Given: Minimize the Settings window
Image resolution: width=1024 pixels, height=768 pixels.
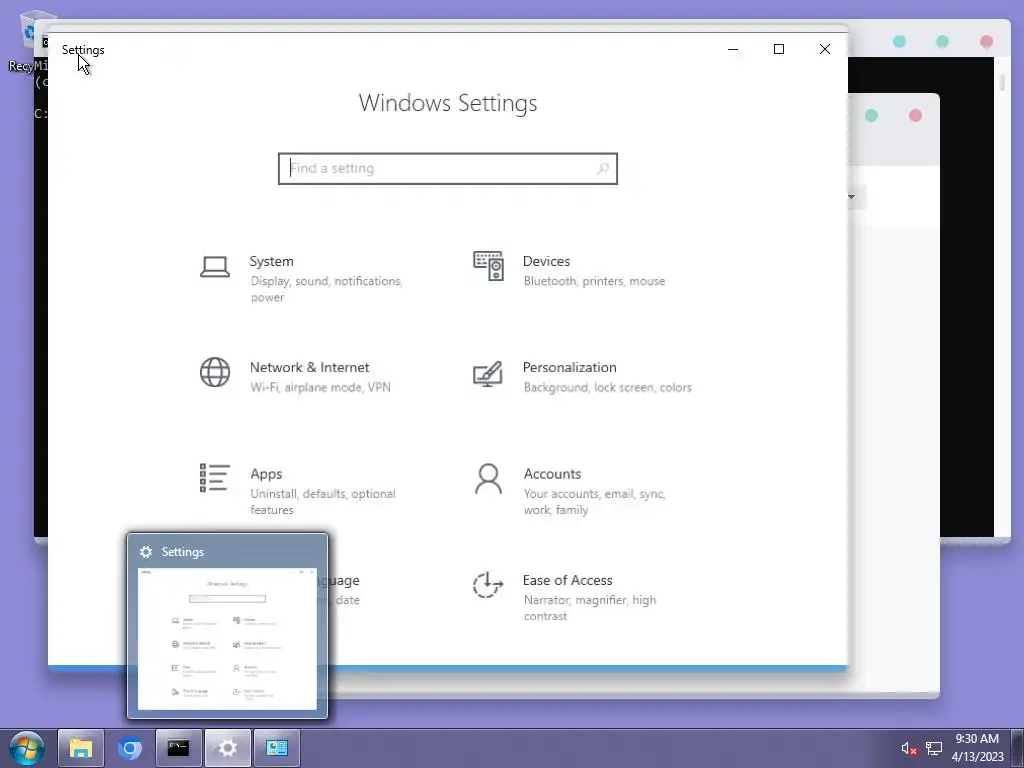Looking at the screenshot, I should click(x=733, y=49).
